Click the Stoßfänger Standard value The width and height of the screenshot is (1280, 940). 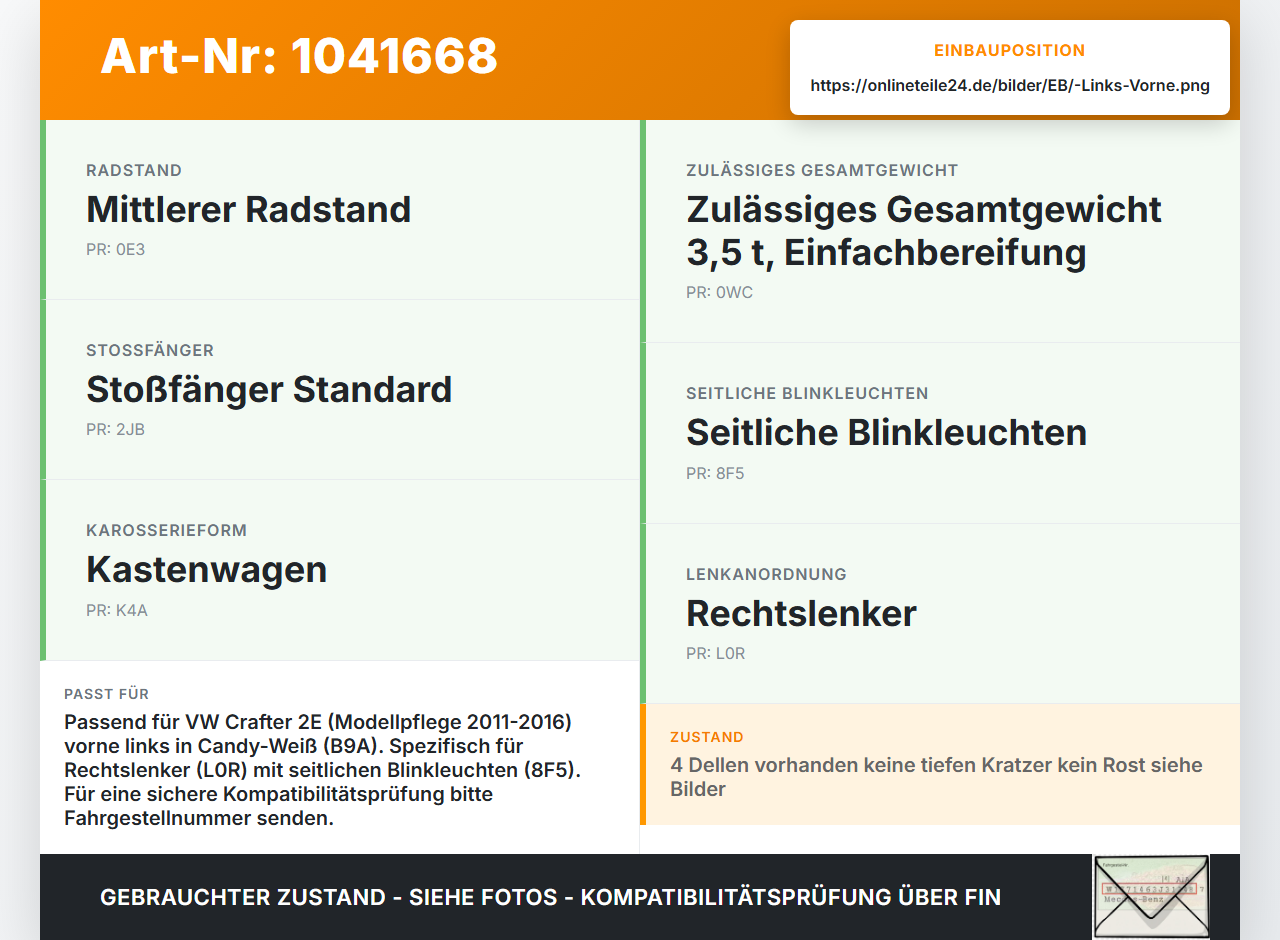click(x=269, y=389)
